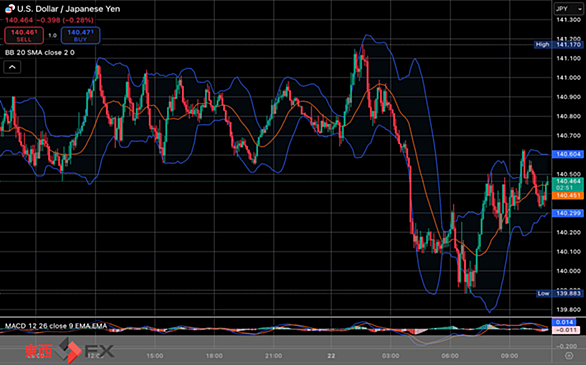The width and height of the screenshot is (586, 365).
Task: Select the orange 140.451 SMA price label
Action: tap(568, 195)
